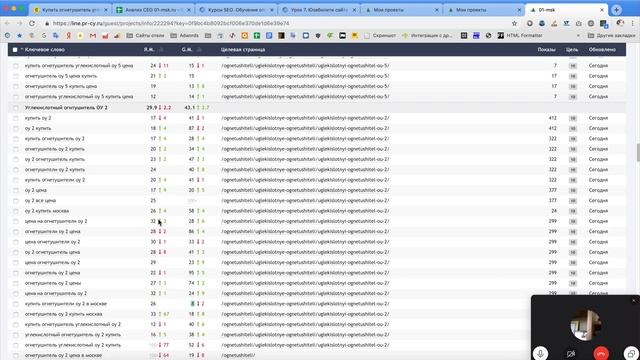Open the Другие закладки folder
The image size is (640, 360).
click(x=611, y=36)
